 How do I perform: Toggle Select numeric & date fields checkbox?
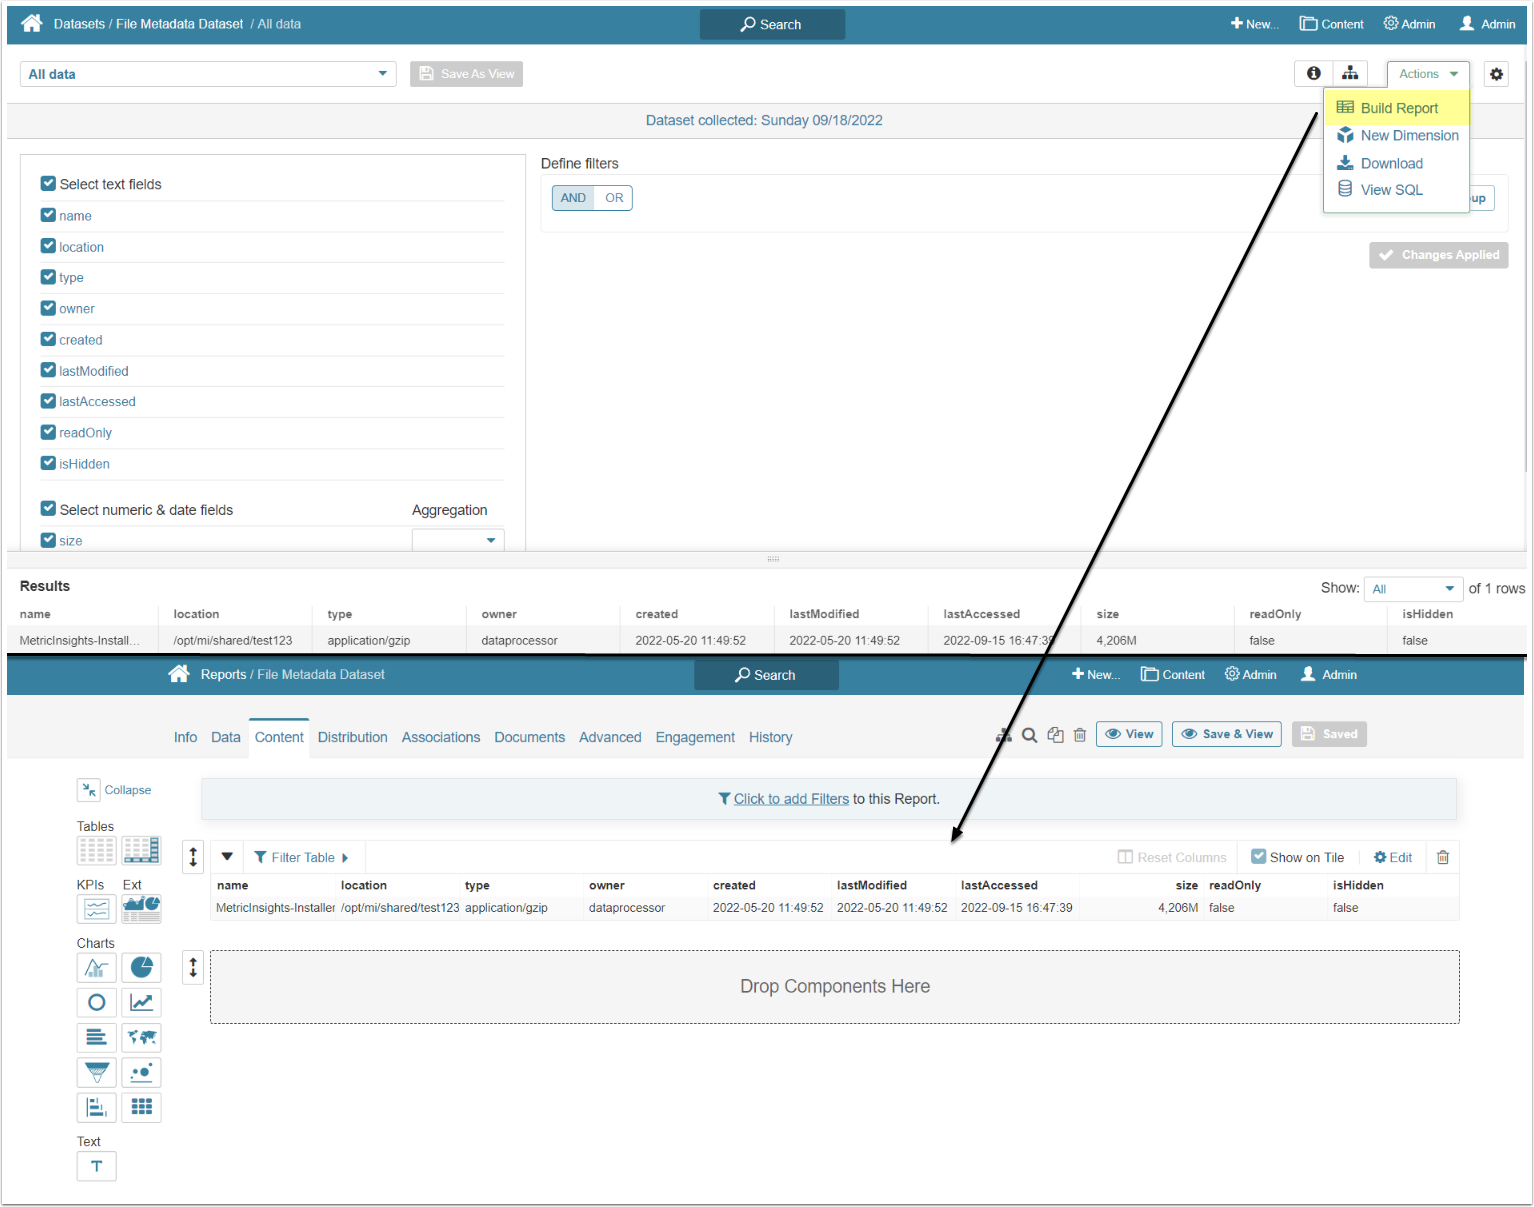pos(48,509)
